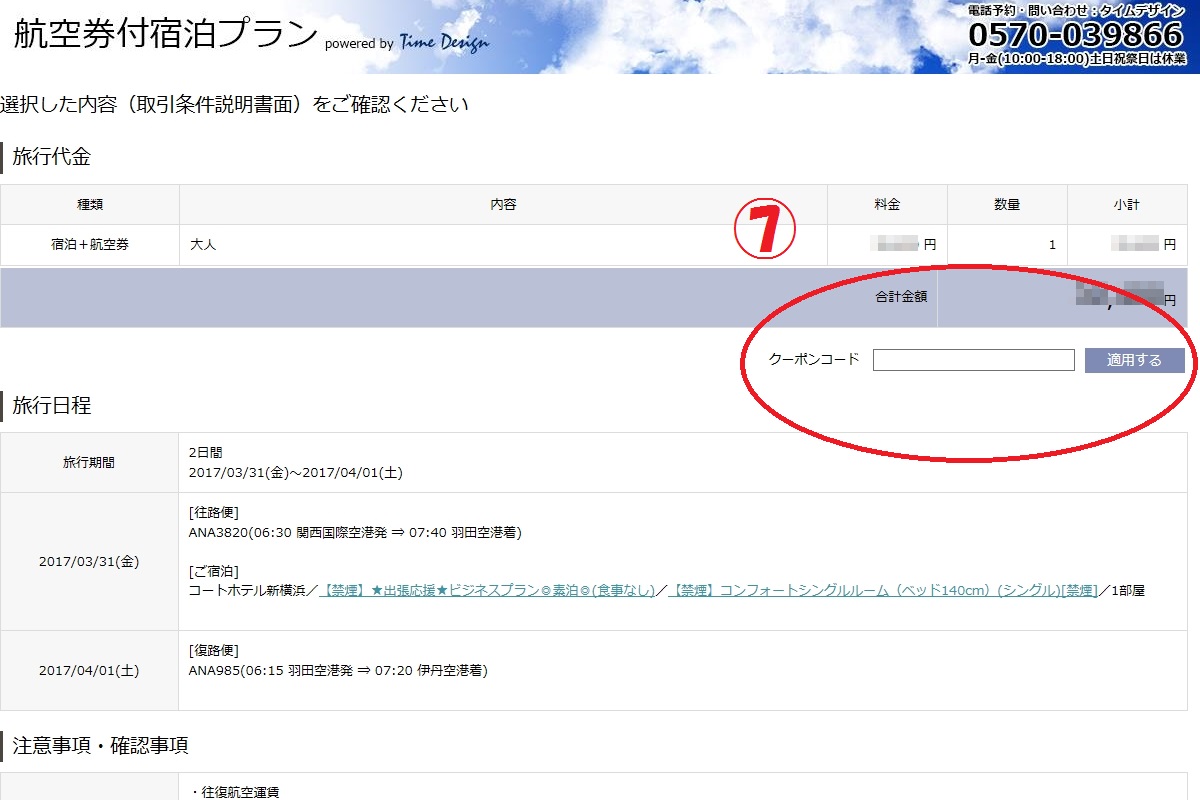Click the phone number 0570-039866

coord(1075,35)
